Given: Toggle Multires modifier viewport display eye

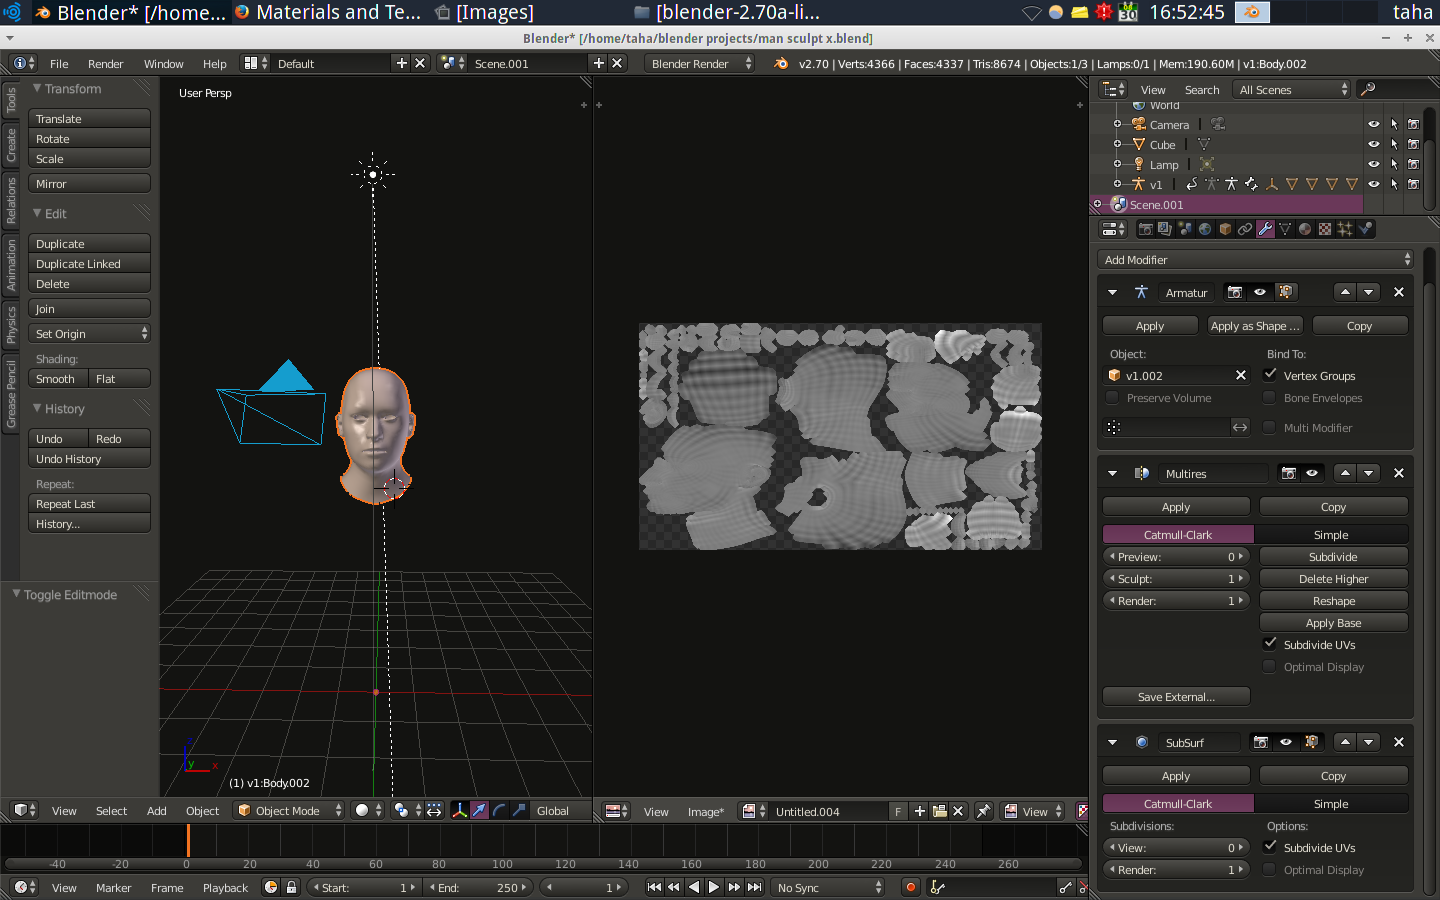Looking at the screenshot, I should (x=1312, y=473).
